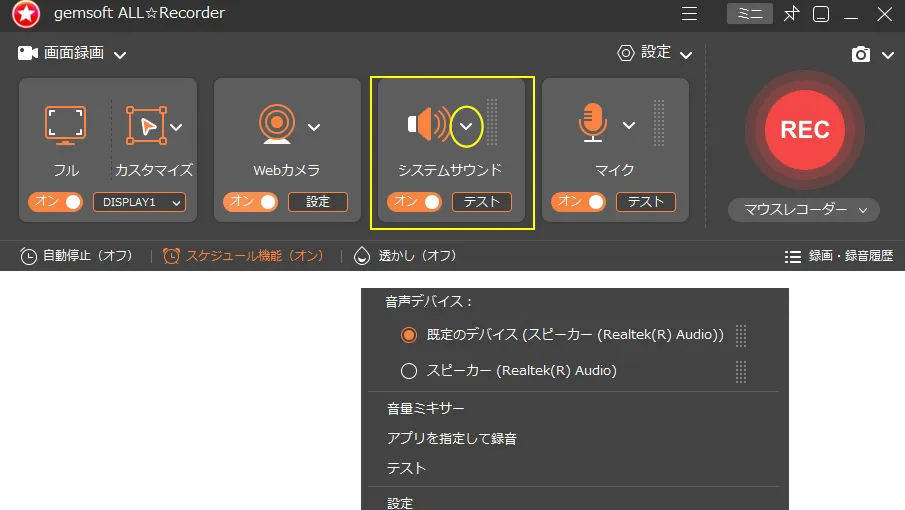Expand the Webカメラ dropdown arrow
905x510 pixels.
pyautogui.click(x=314, y=127)
